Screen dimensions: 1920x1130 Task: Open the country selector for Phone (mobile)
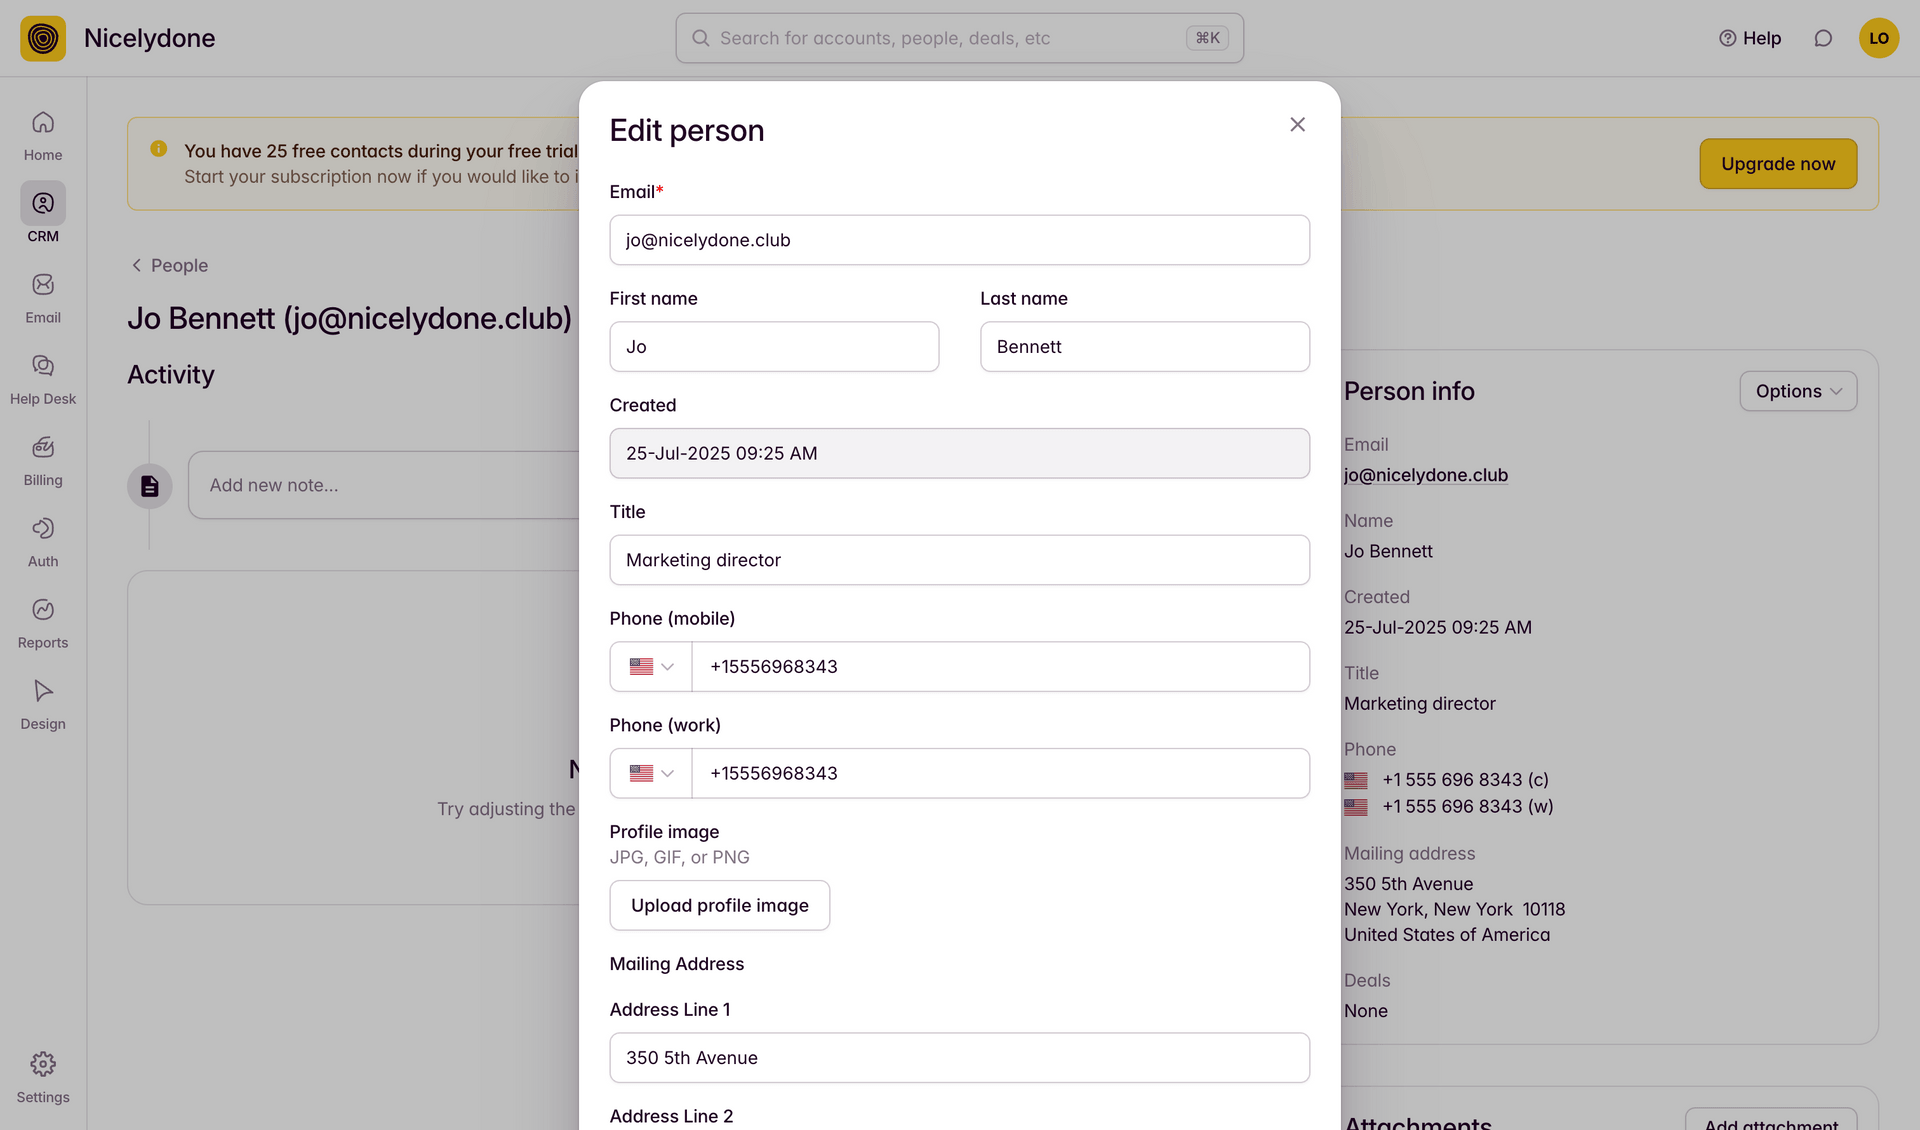tap(650, 666)
